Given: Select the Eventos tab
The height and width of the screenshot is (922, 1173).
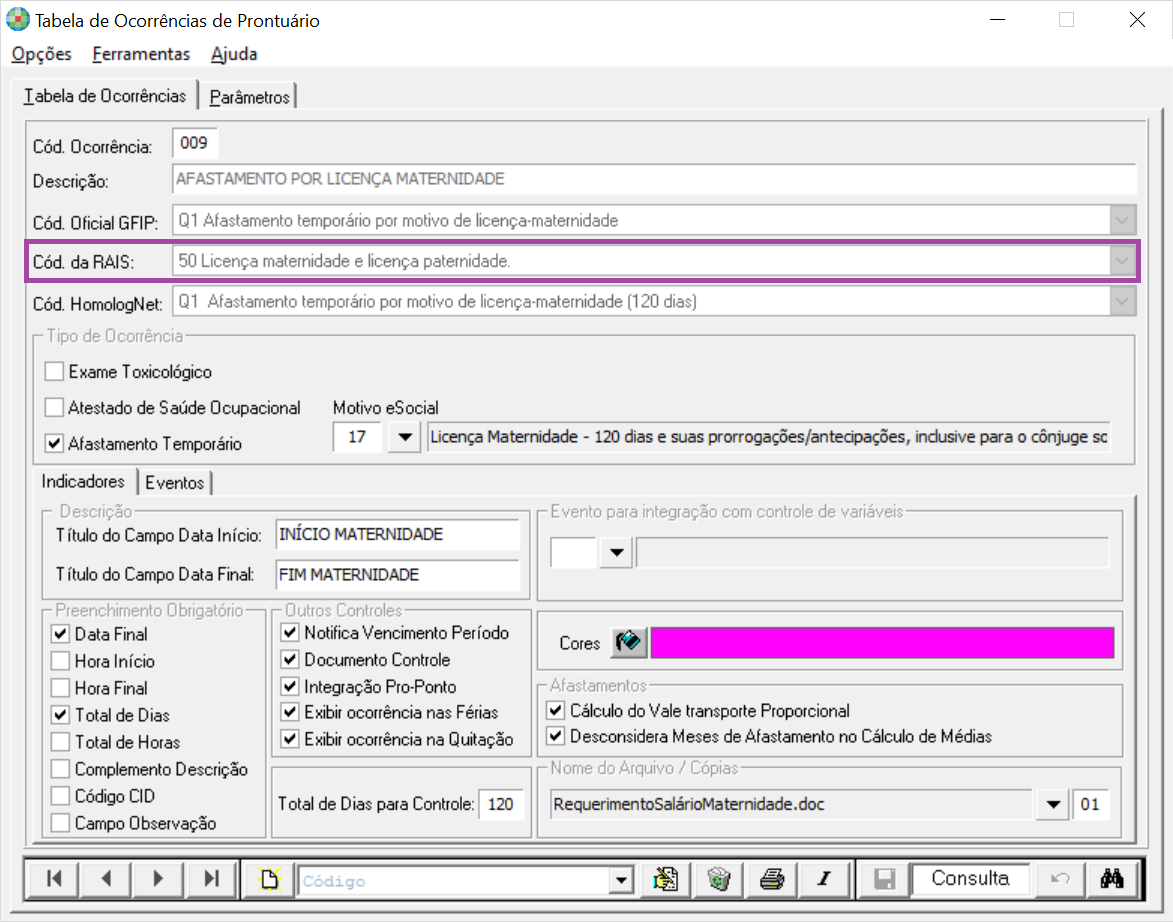Looking at the screenshot, I should pos(174,483).
